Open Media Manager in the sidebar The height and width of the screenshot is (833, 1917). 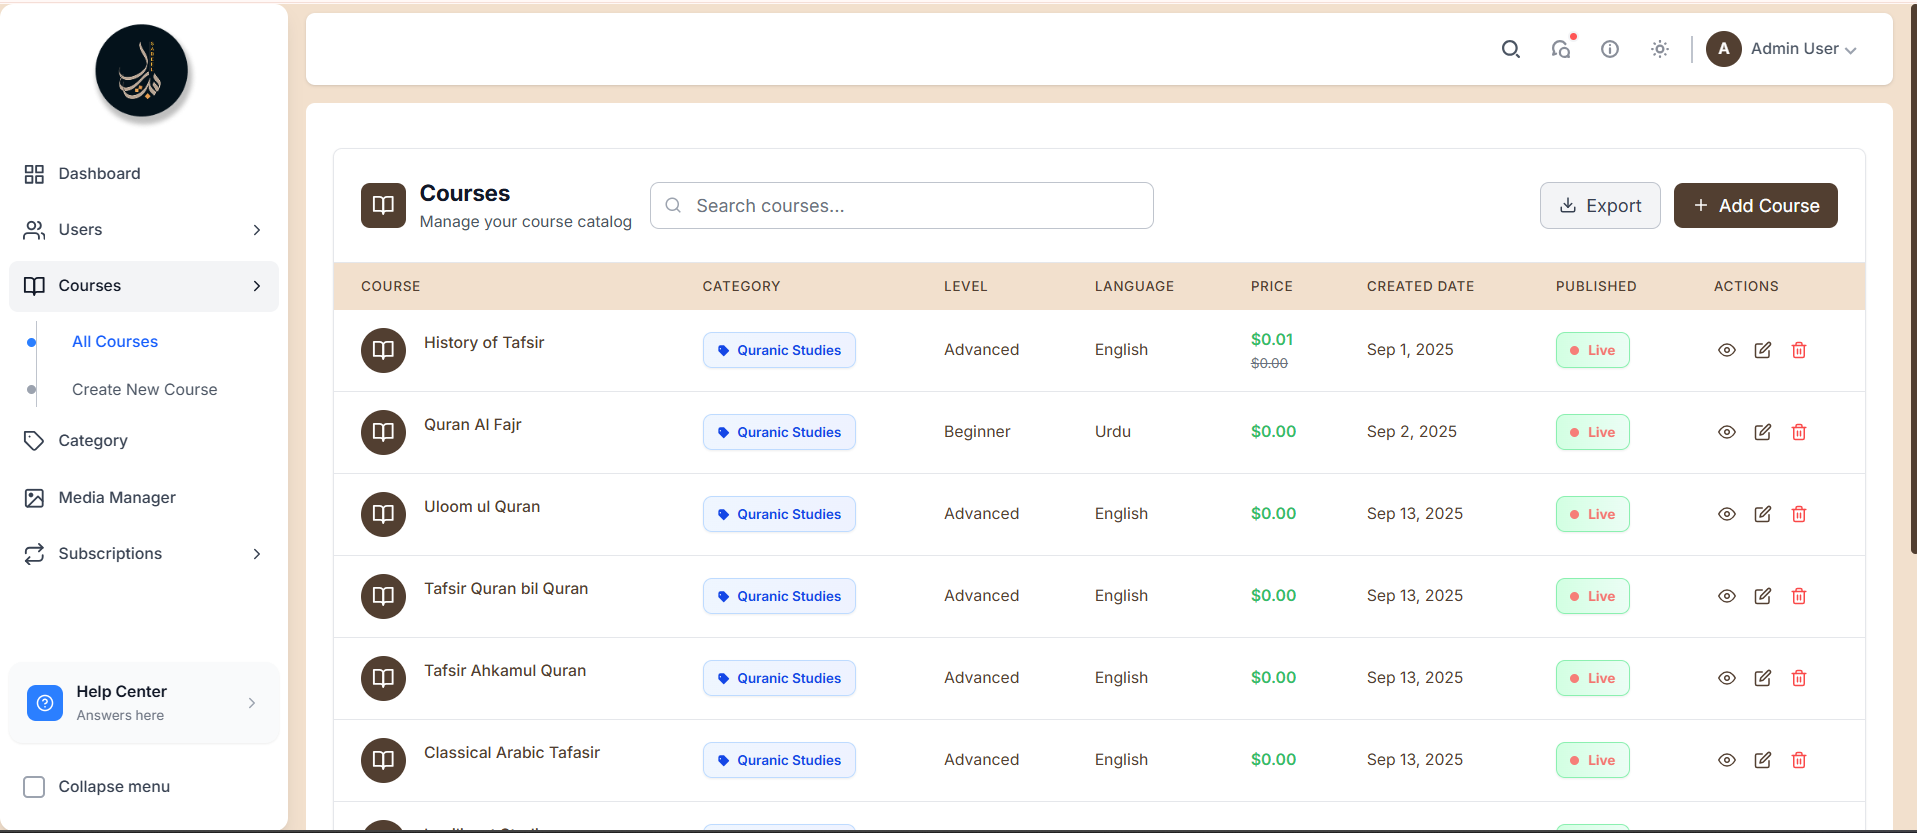[x=143, y=498]
